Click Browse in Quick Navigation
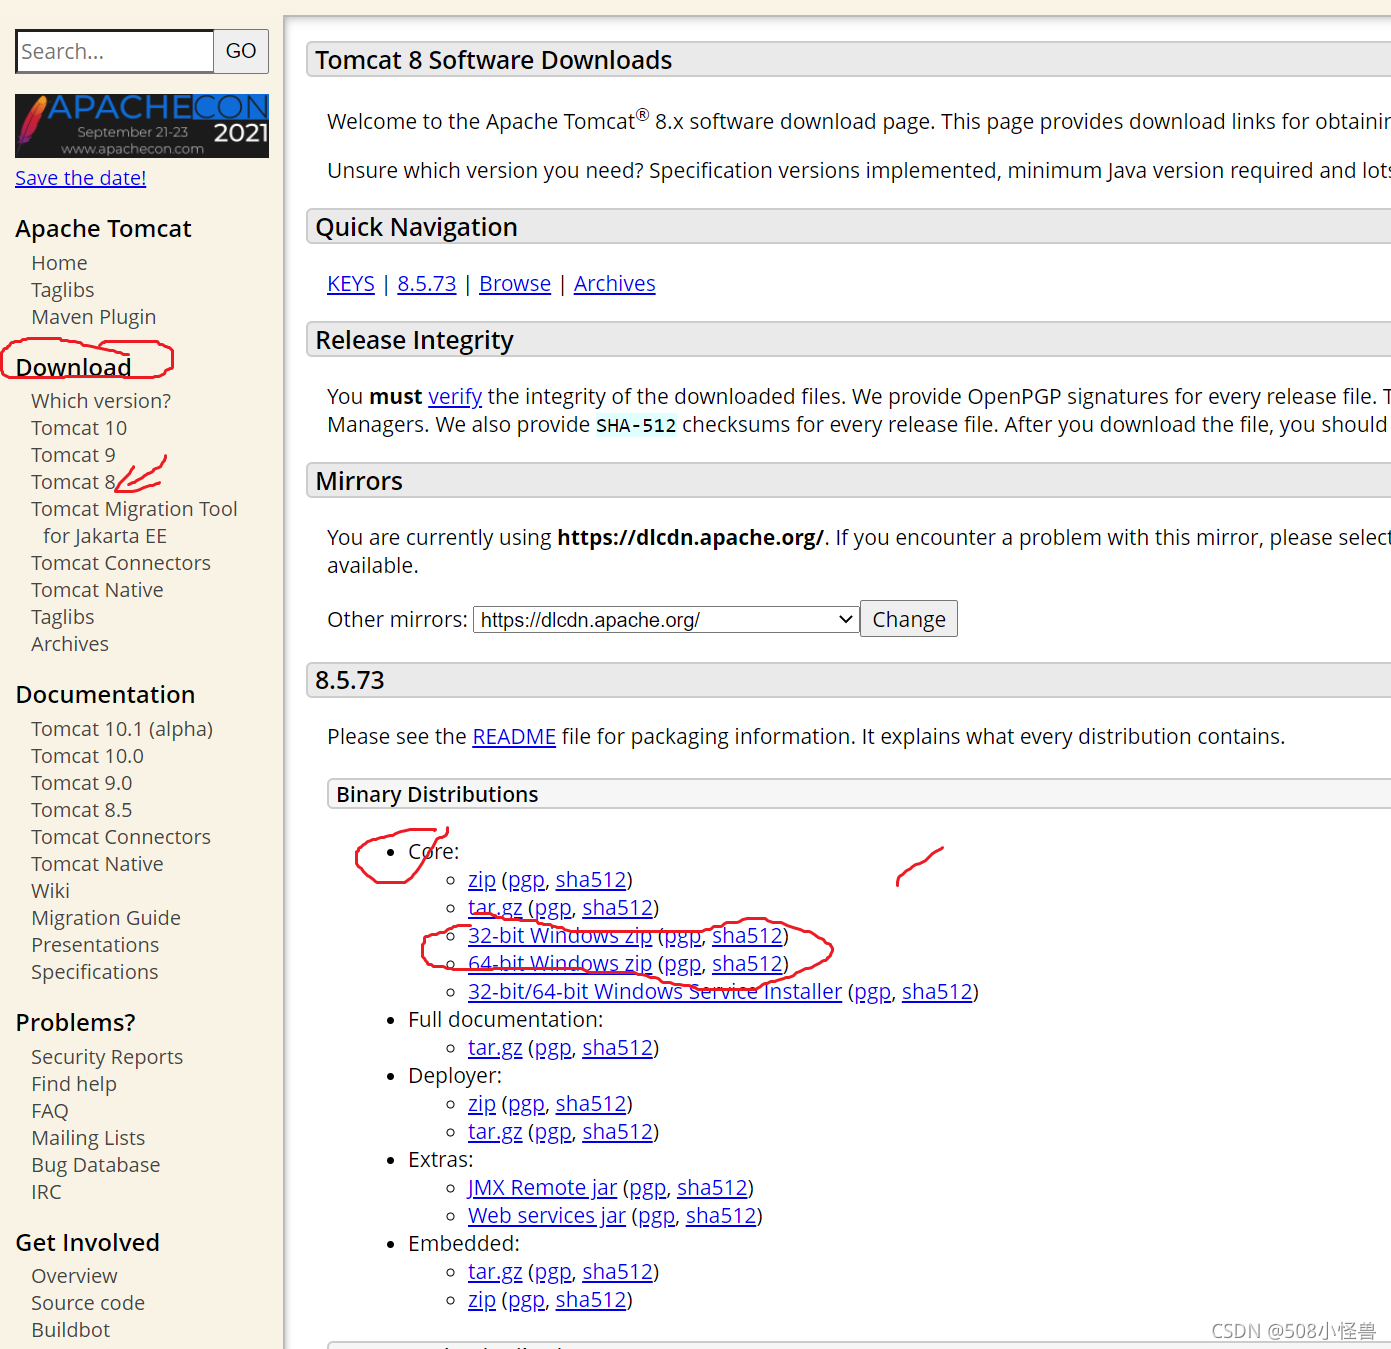Screen dimensions: 1391x1349 pos(515,284)
